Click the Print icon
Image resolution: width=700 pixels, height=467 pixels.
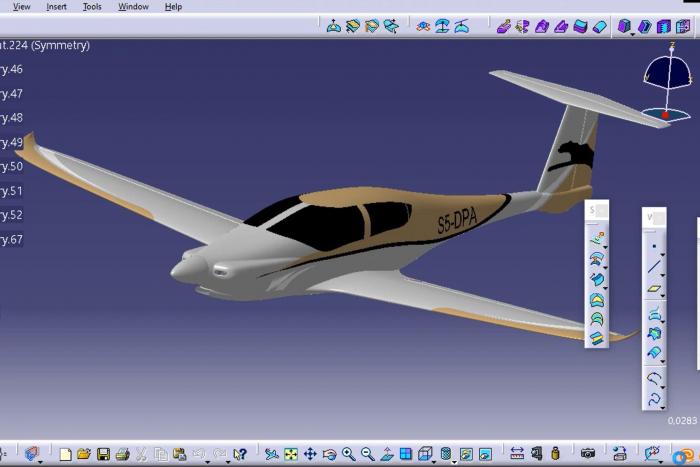[122, 454]
